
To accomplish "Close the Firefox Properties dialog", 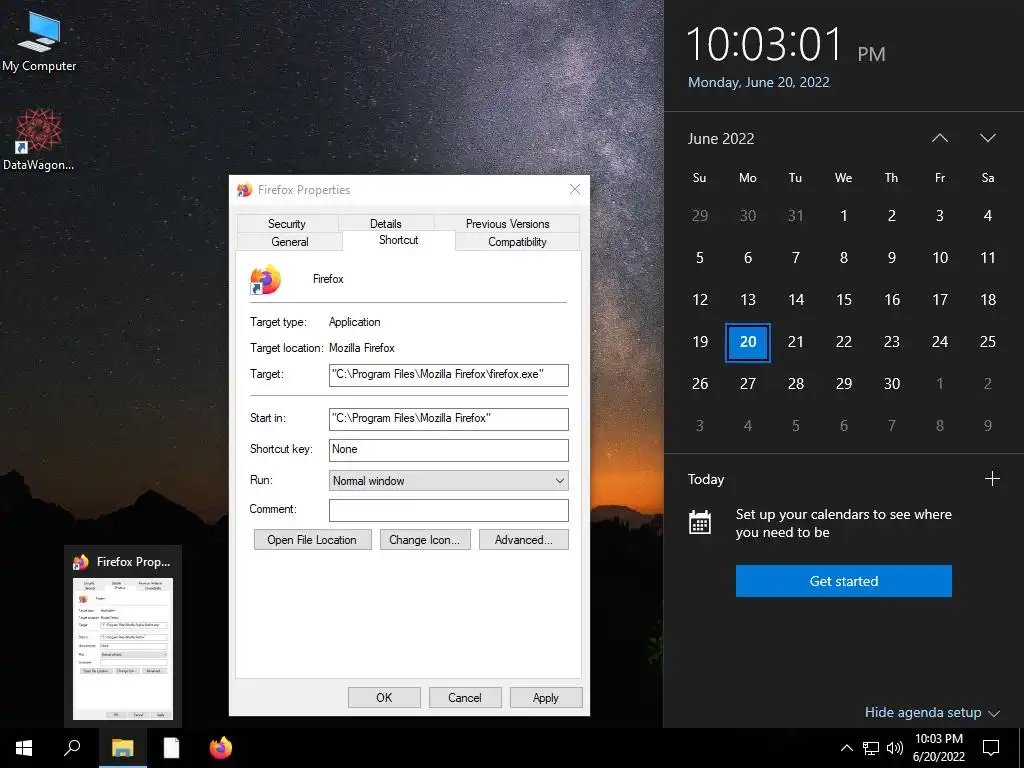I will (575, 189).
